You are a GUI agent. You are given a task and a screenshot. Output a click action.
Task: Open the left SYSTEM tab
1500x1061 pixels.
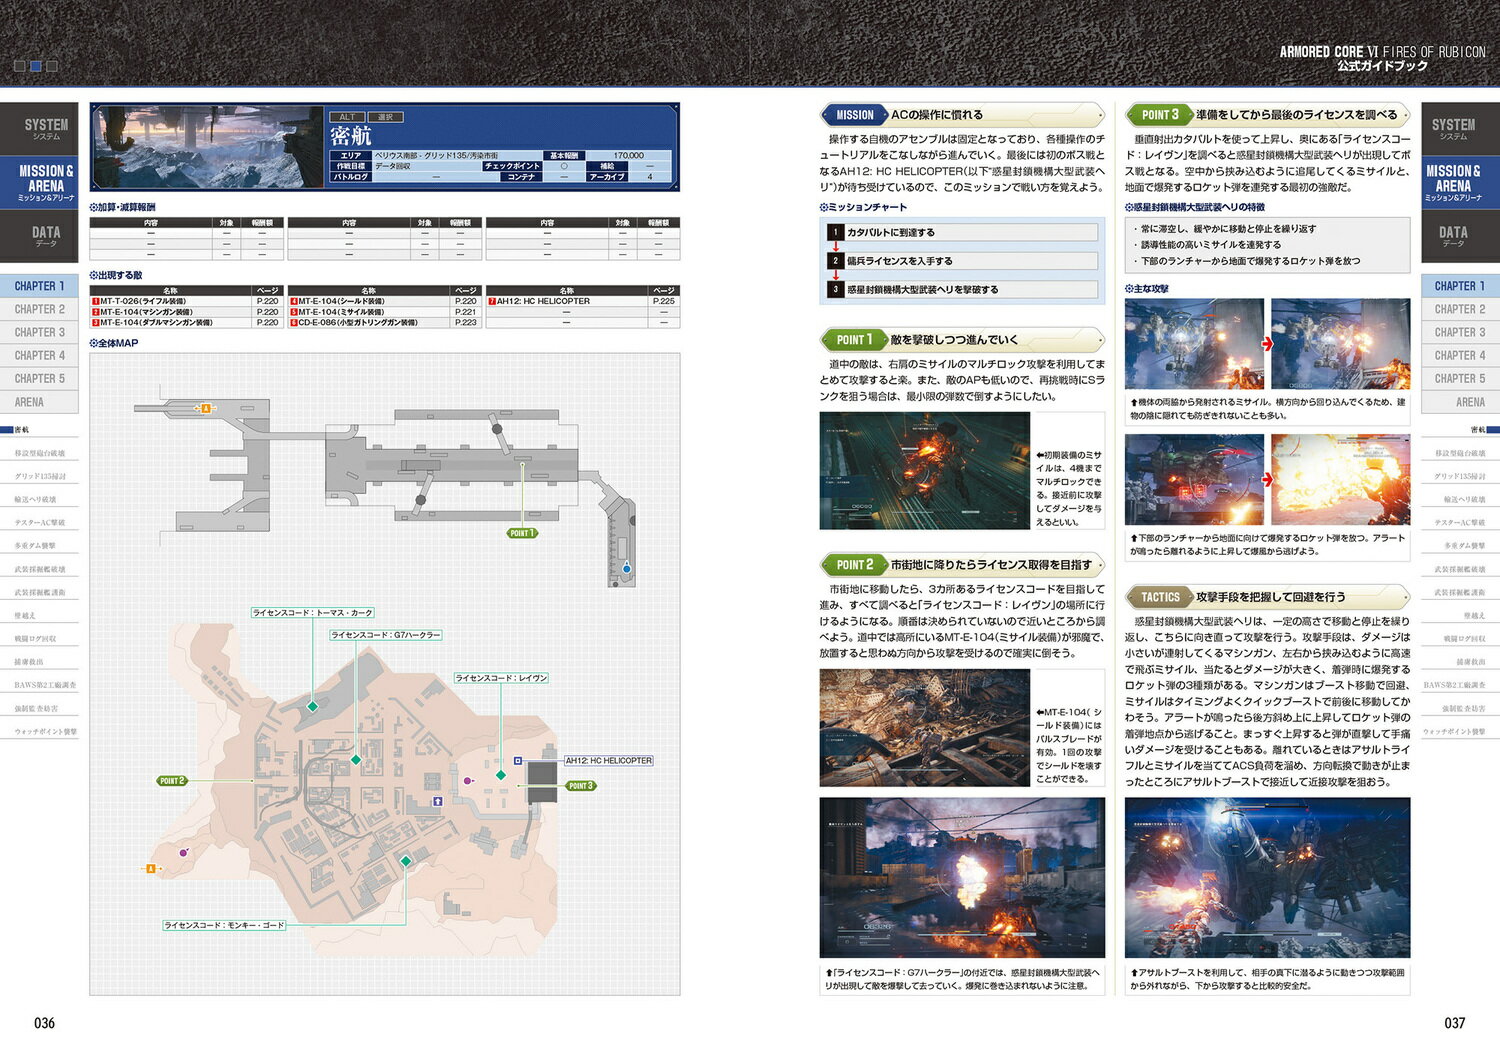tap(39, 128)
